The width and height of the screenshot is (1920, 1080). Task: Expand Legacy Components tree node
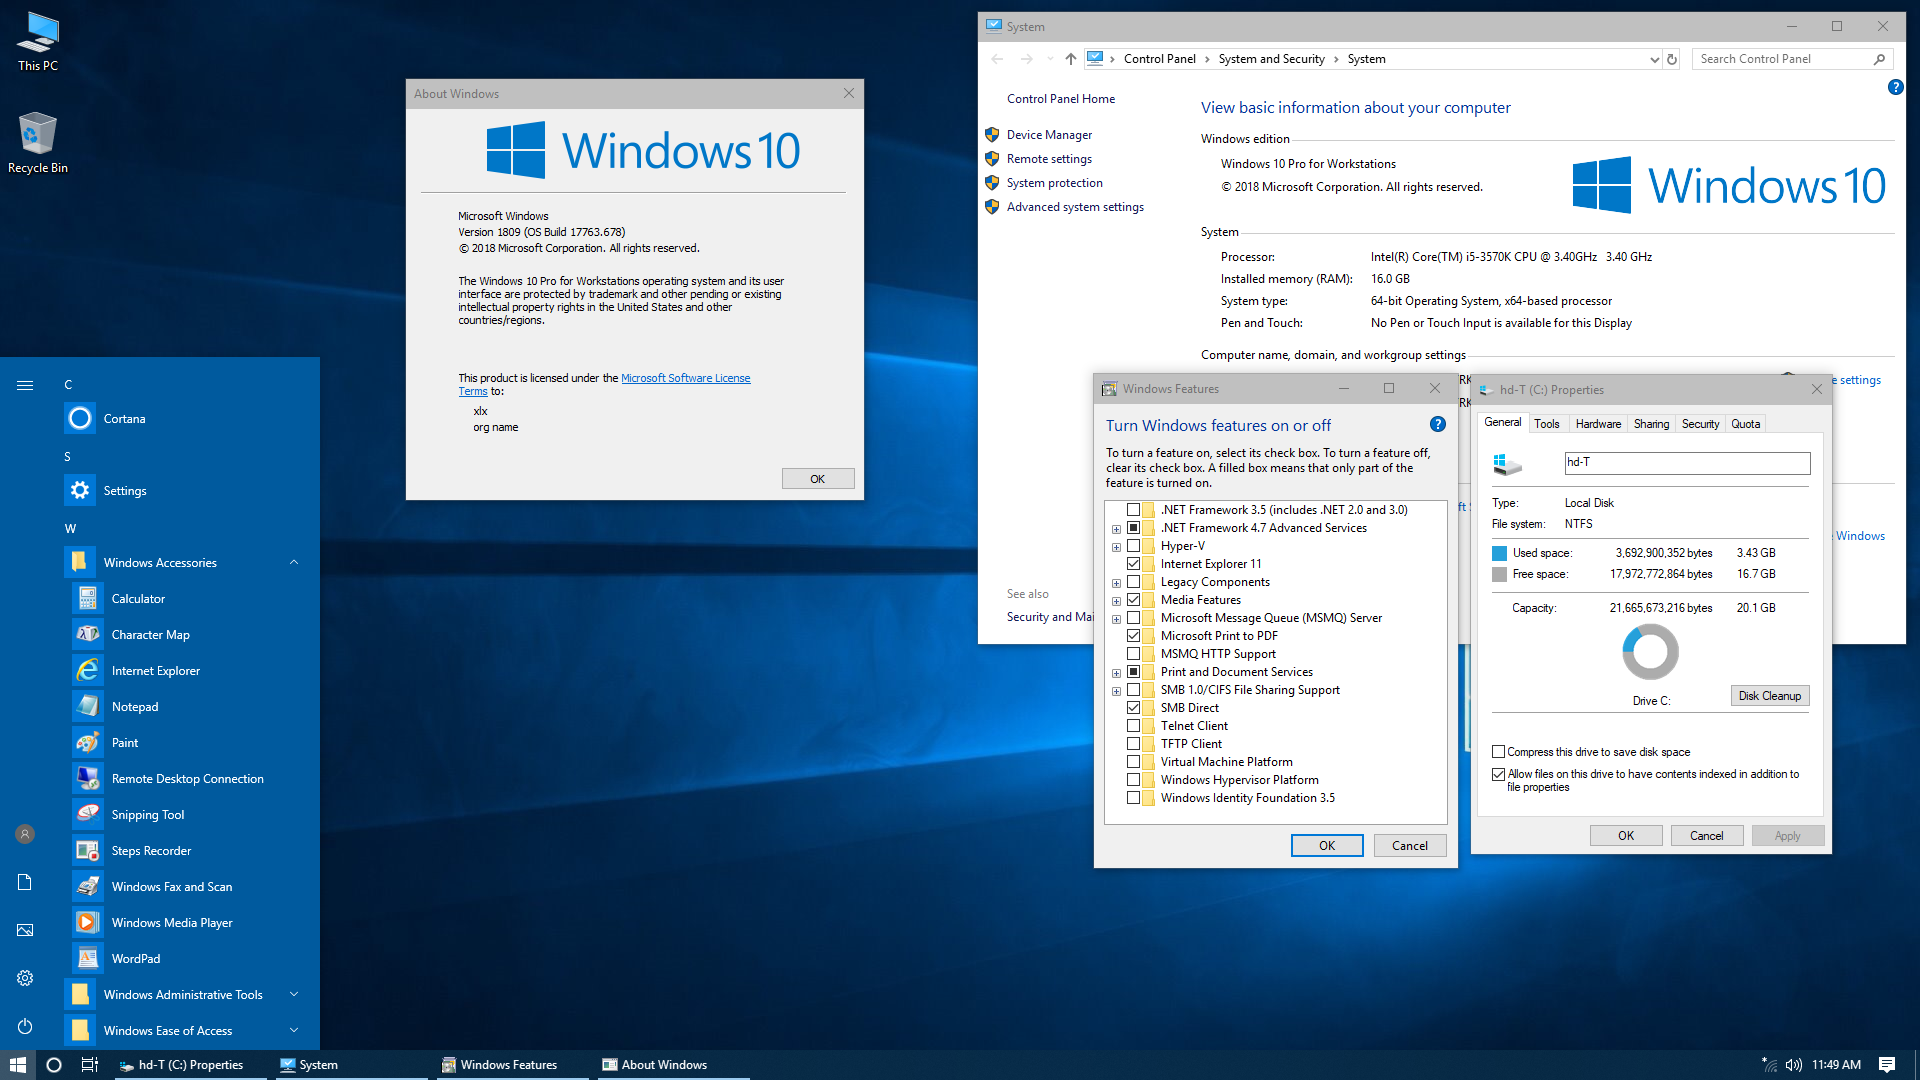tap(1116, 583)
